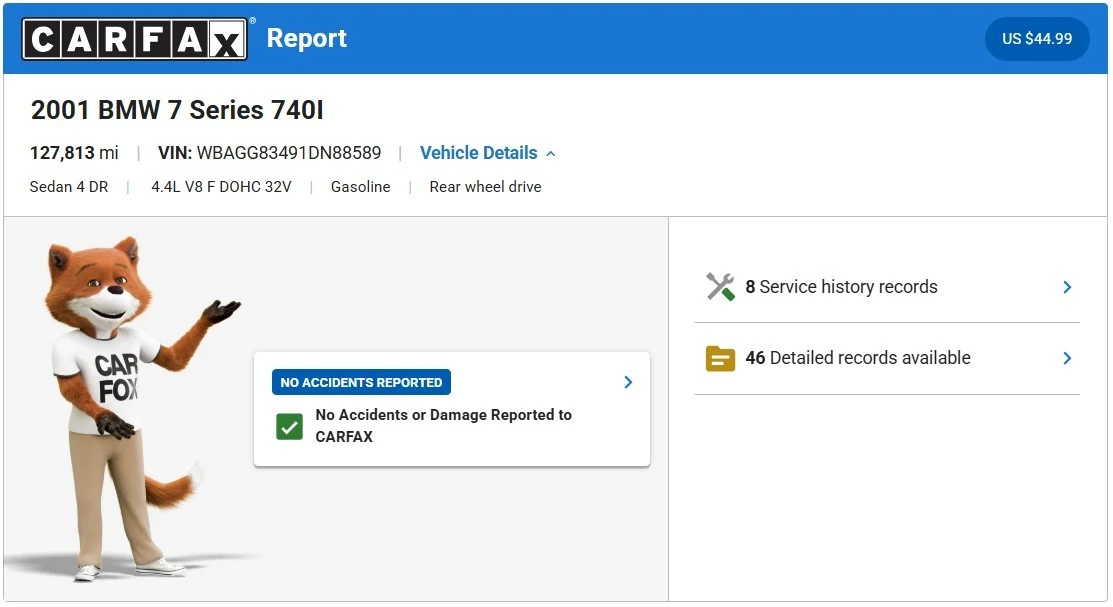Click the detailed records folder icon
Screen dimensions: 1113x607
coord(720,359)
